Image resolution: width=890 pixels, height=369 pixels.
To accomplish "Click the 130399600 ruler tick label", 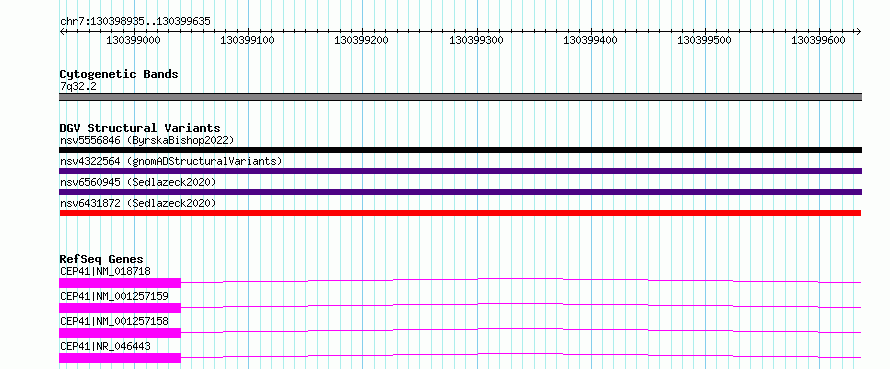I will (818, 40).
